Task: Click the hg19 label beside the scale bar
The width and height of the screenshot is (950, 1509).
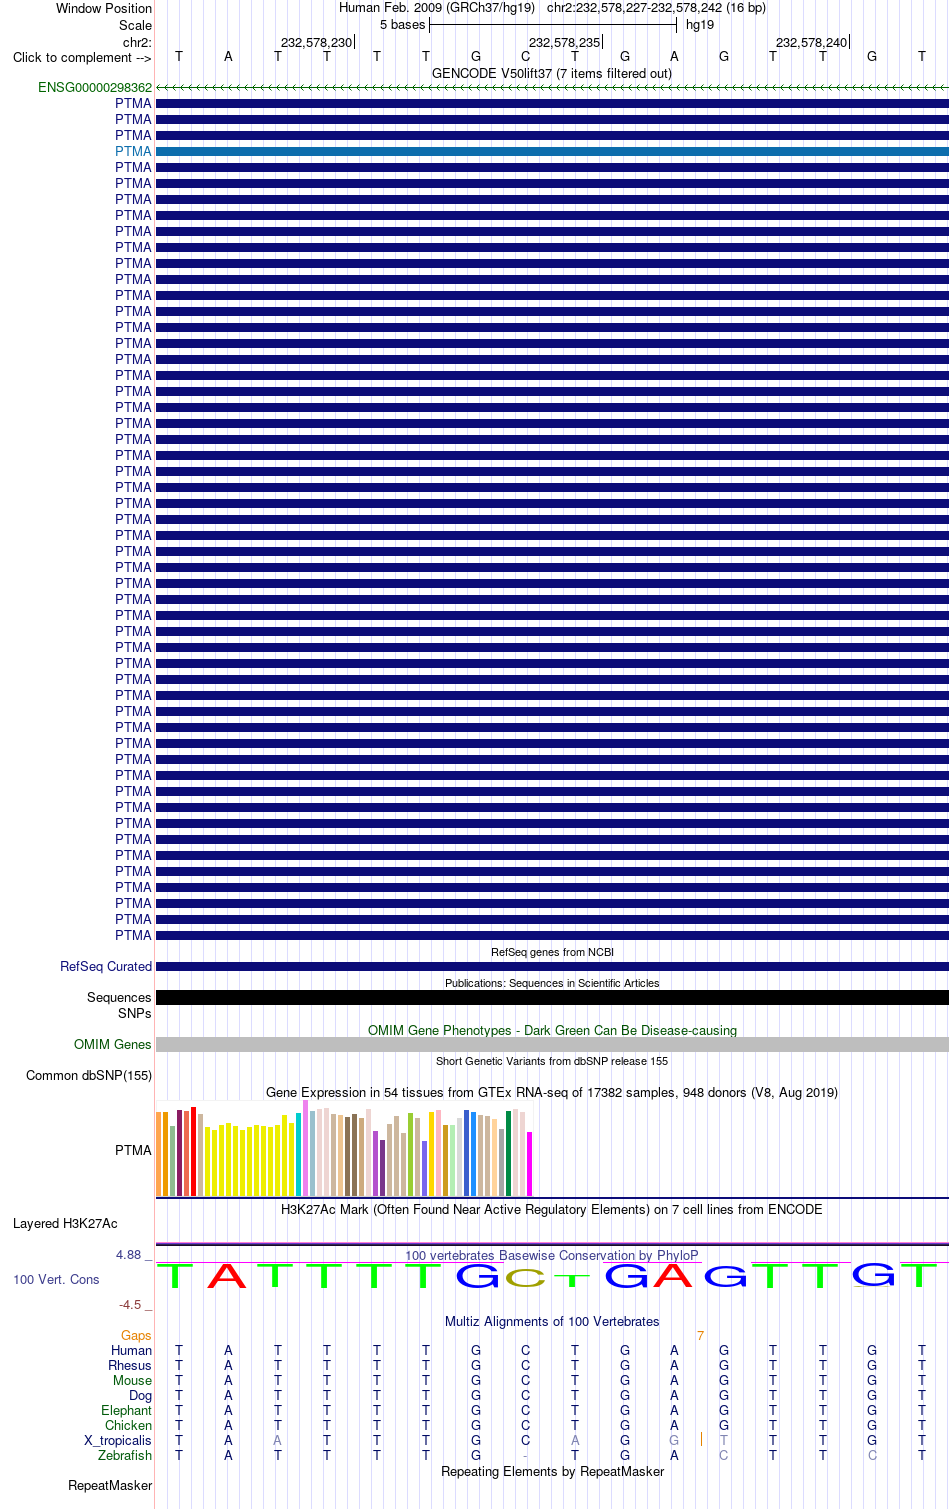Action: tap(700, 25)
